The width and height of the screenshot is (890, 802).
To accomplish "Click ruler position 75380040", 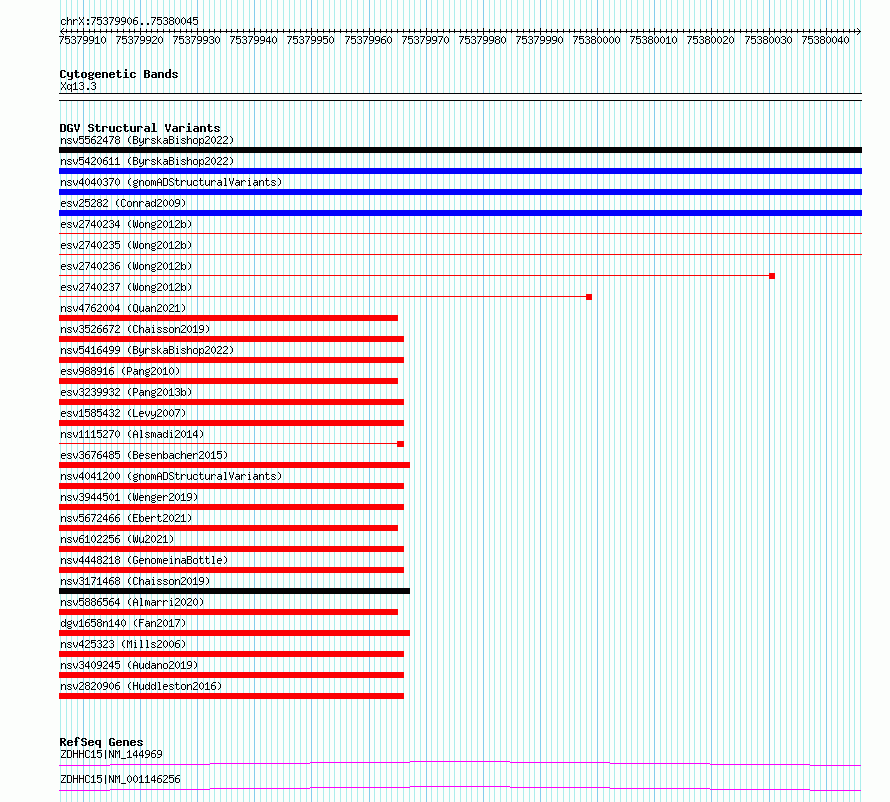I will (825, 40).
